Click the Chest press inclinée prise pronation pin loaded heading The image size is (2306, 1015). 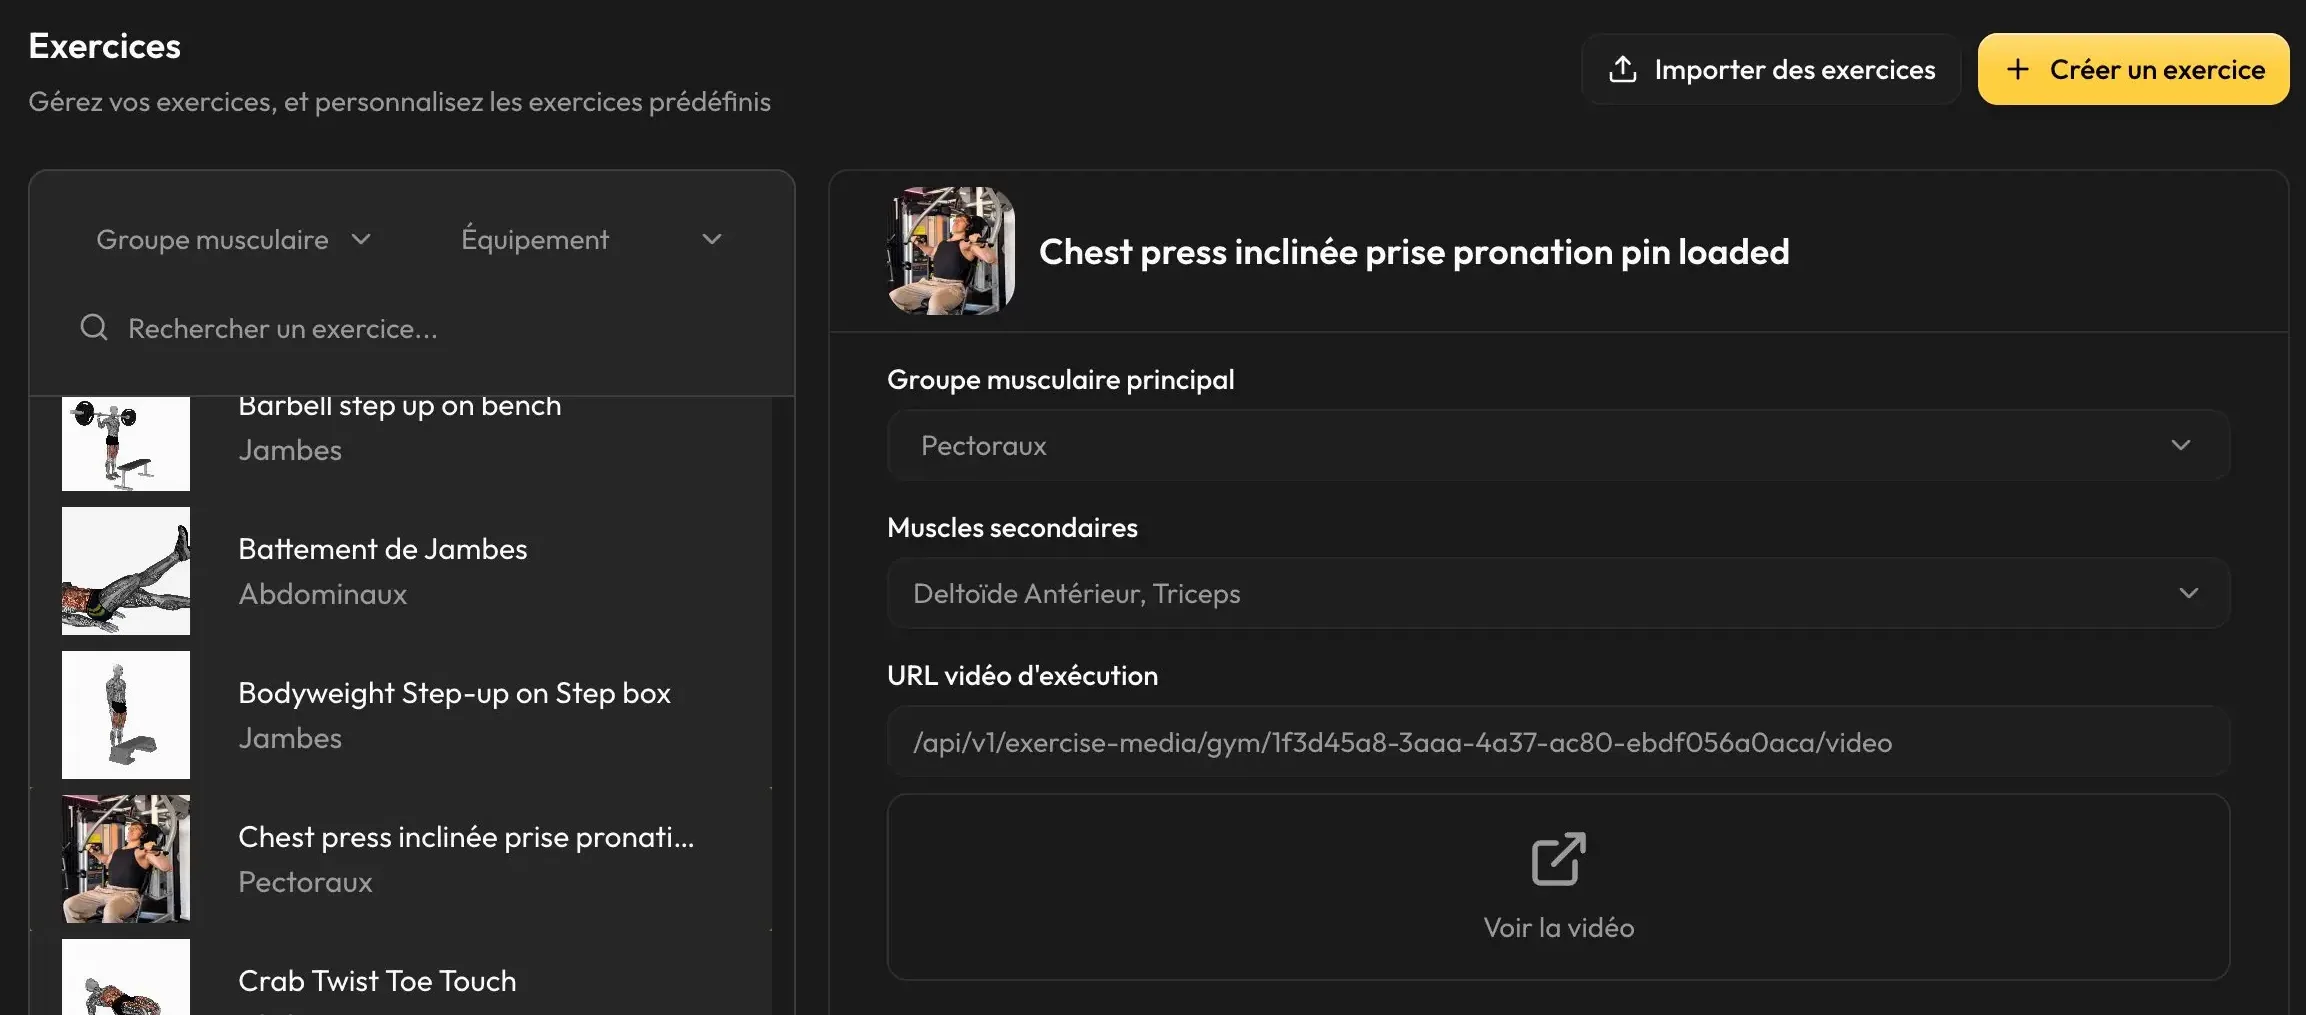[x=1414, y=251]
